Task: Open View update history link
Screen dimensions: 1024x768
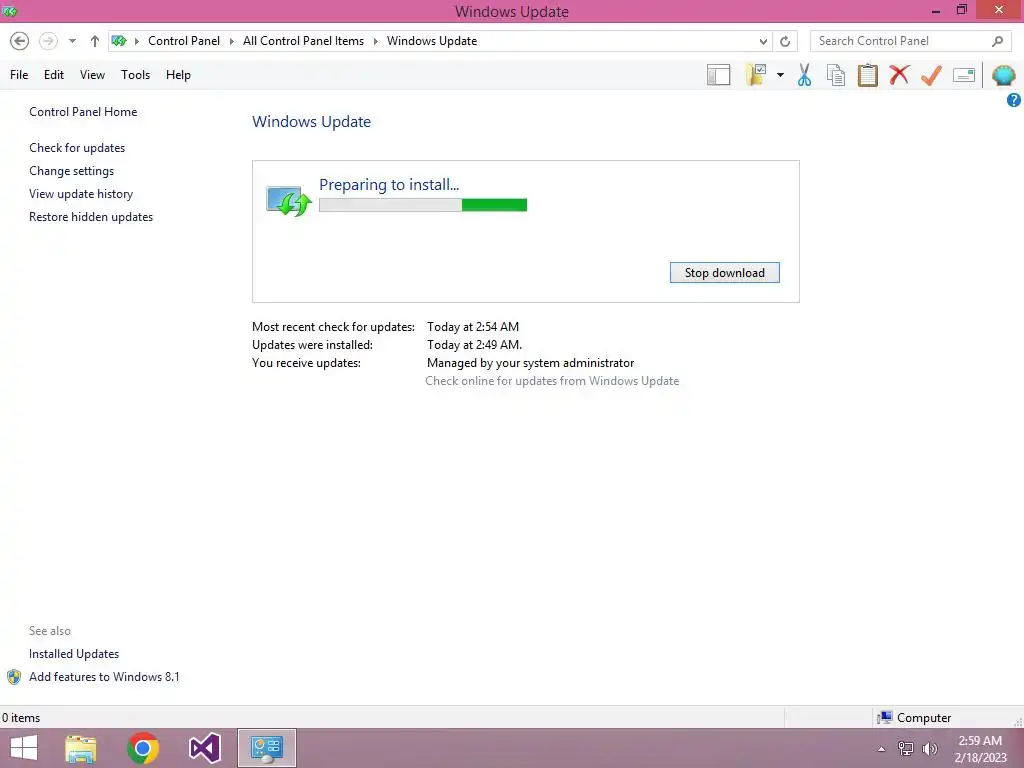Action: coord(81,194)
